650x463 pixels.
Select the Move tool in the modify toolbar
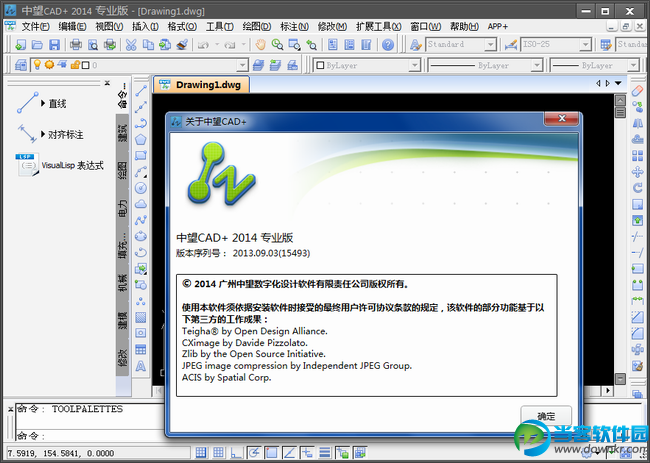[x=637, y=172]
